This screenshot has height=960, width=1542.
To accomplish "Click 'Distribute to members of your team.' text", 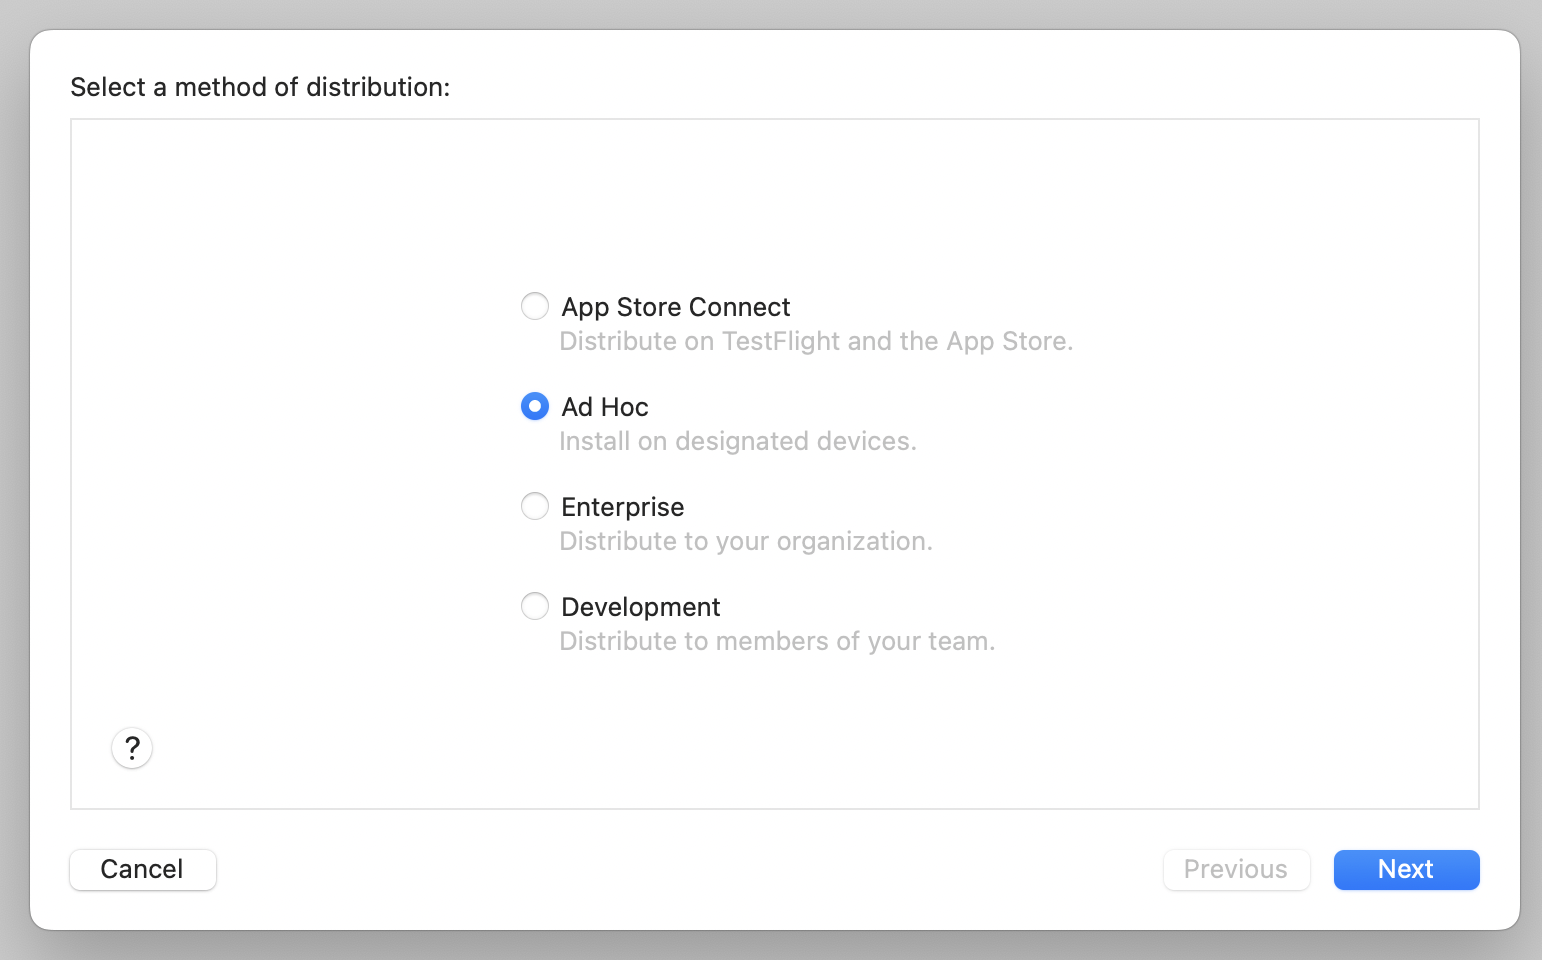I will (x=778, y=641).
